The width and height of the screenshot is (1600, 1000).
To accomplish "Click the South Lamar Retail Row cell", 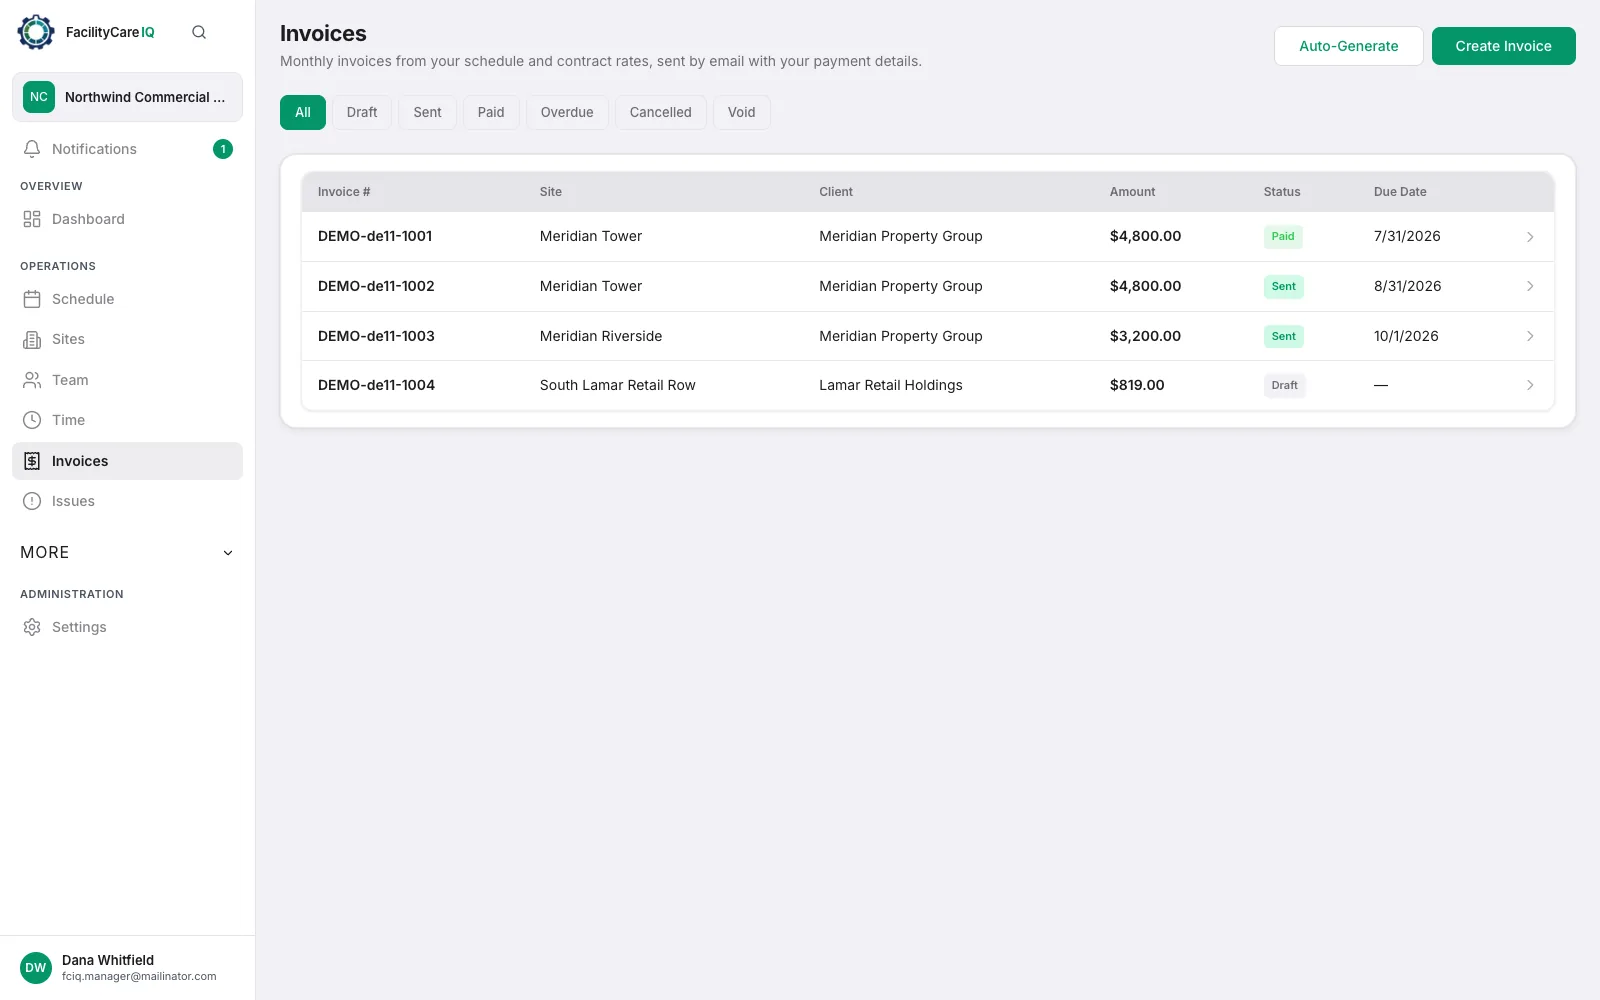I will click(617, 385).
